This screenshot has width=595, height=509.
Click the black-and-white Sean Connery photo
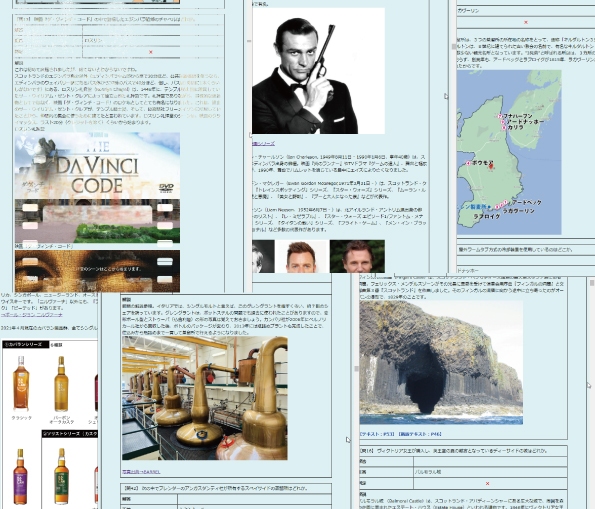[318, 71]
